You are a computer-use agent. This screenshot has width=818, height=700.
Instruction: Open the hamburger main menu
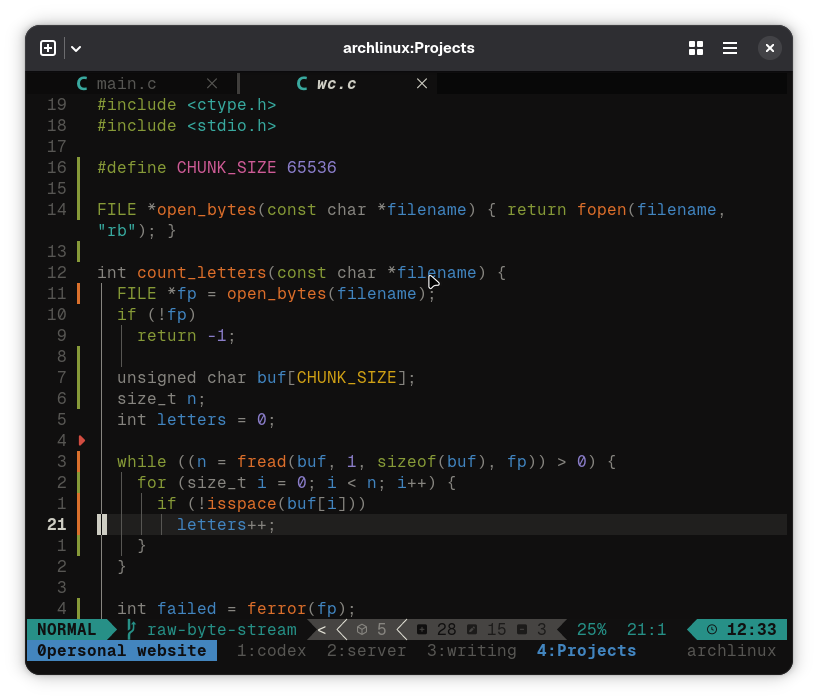click(x=730, y=49)
